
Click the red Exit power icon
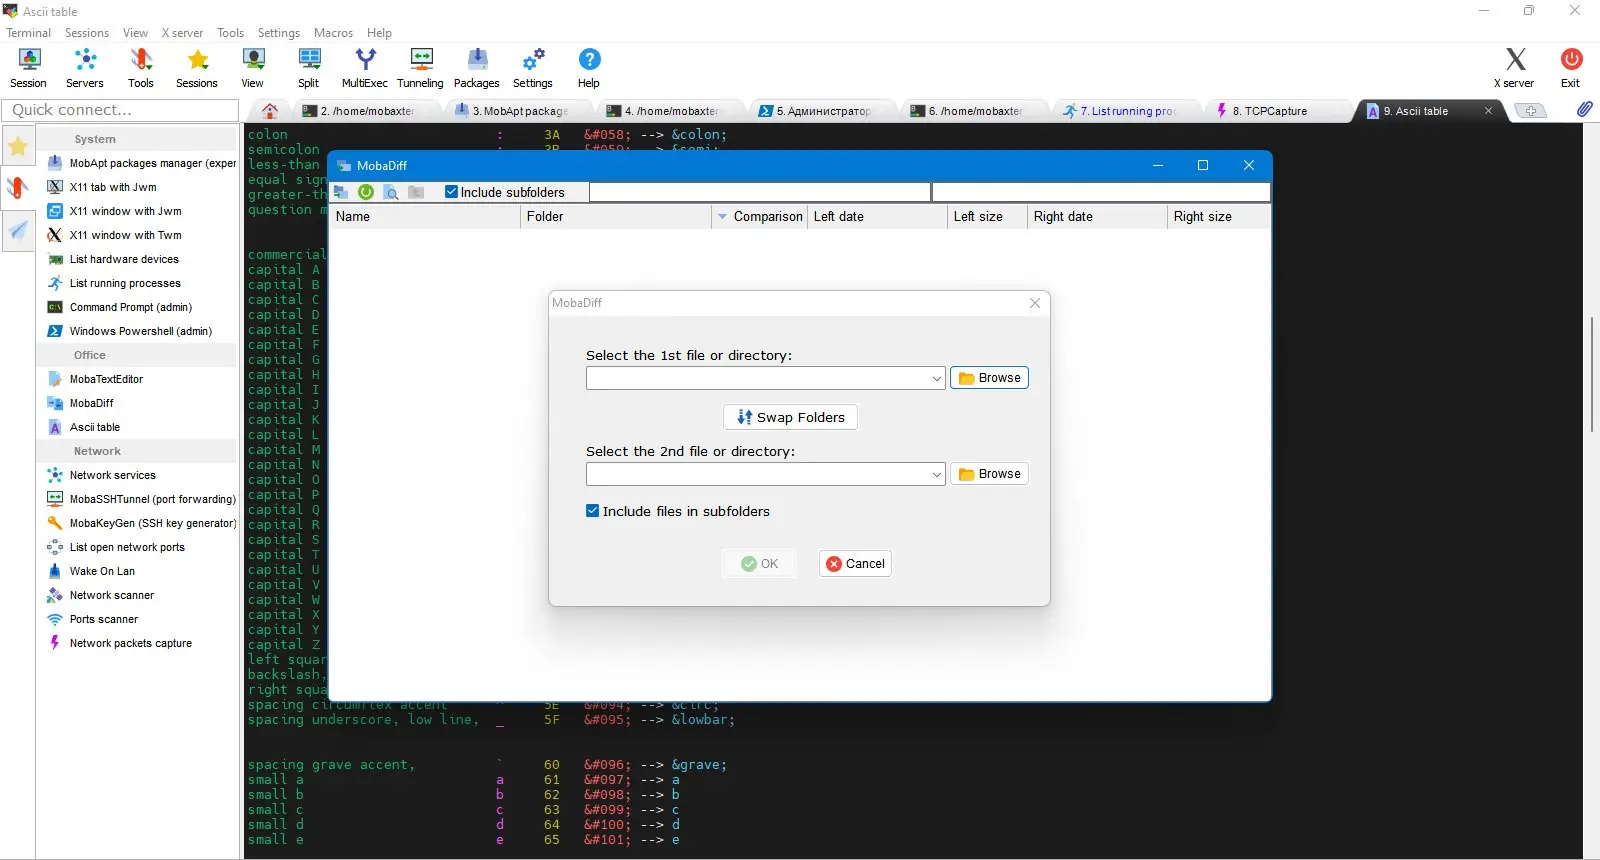coord(1571,68)
